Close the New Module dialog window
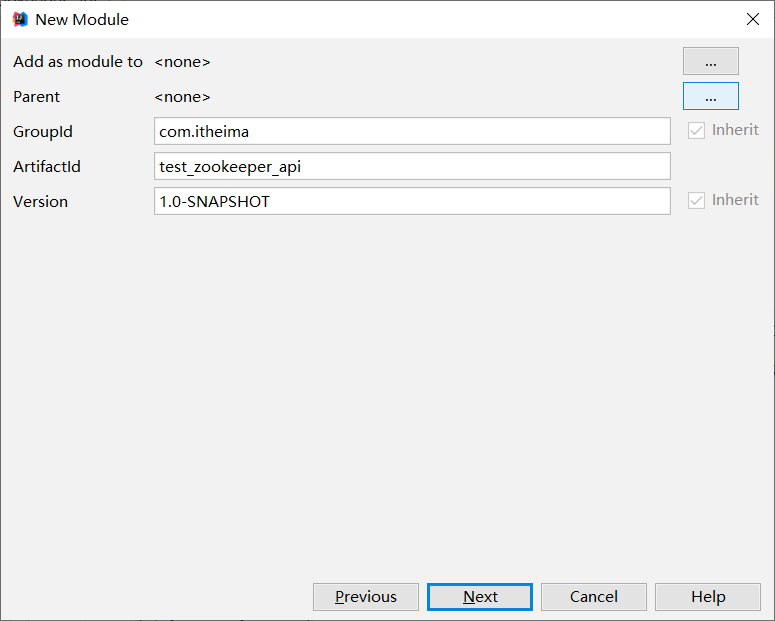 [752, 19]
